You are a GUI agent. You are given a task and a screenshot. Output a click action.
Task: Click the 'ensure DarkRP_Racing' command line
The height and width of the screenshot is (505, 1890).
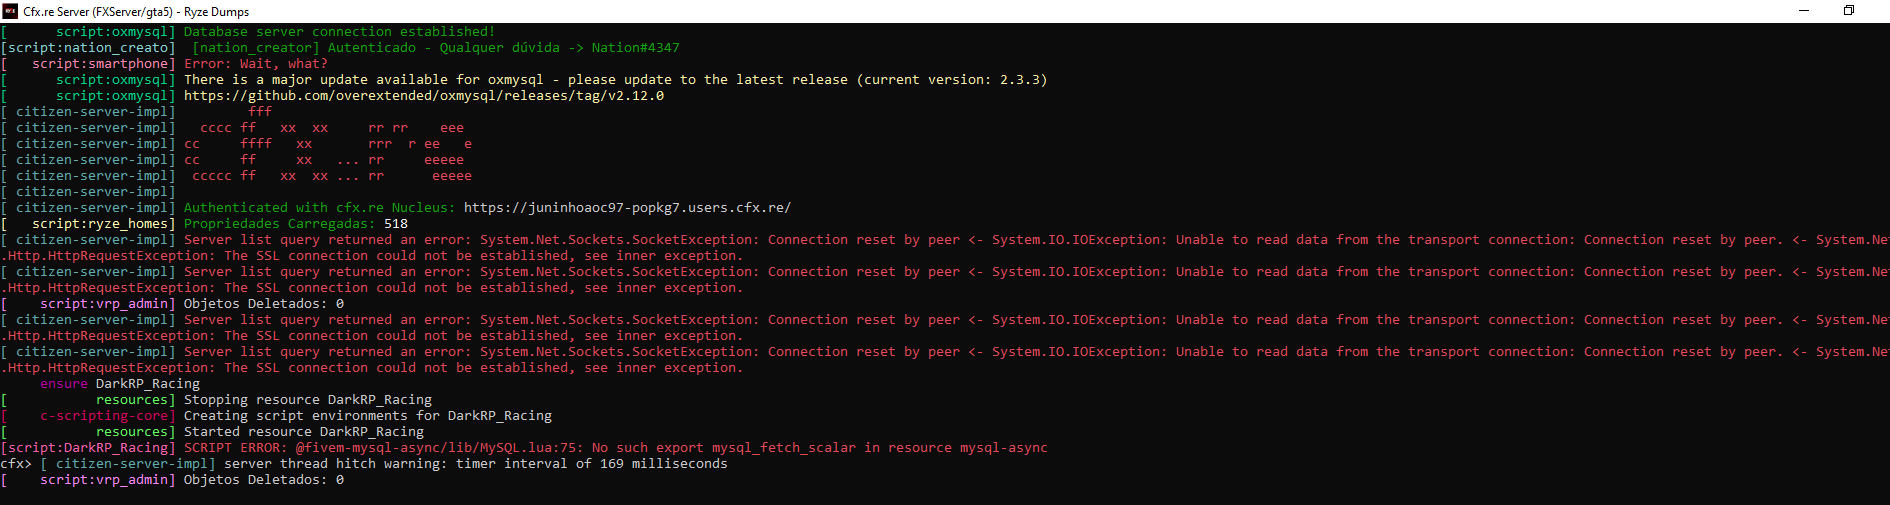click(120, 384)
